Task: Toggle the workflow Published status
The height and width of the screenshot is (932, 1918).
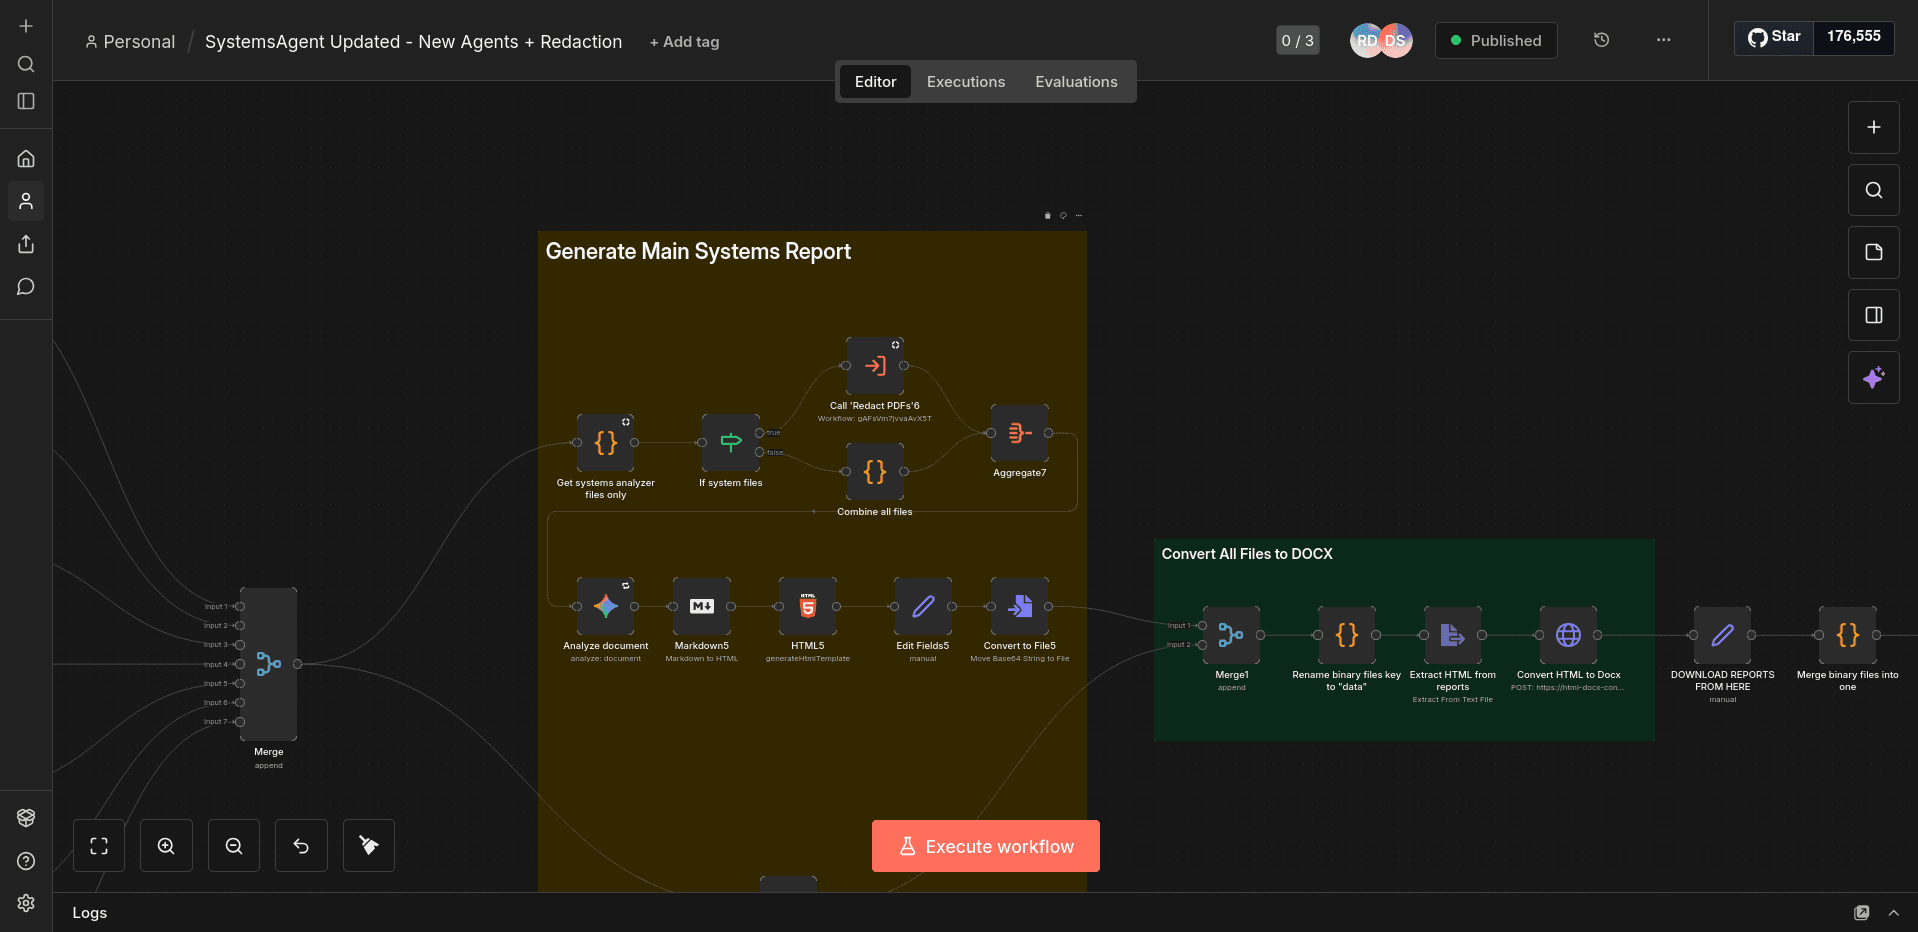Action: pyautogui.click(x=1495, y=40)
